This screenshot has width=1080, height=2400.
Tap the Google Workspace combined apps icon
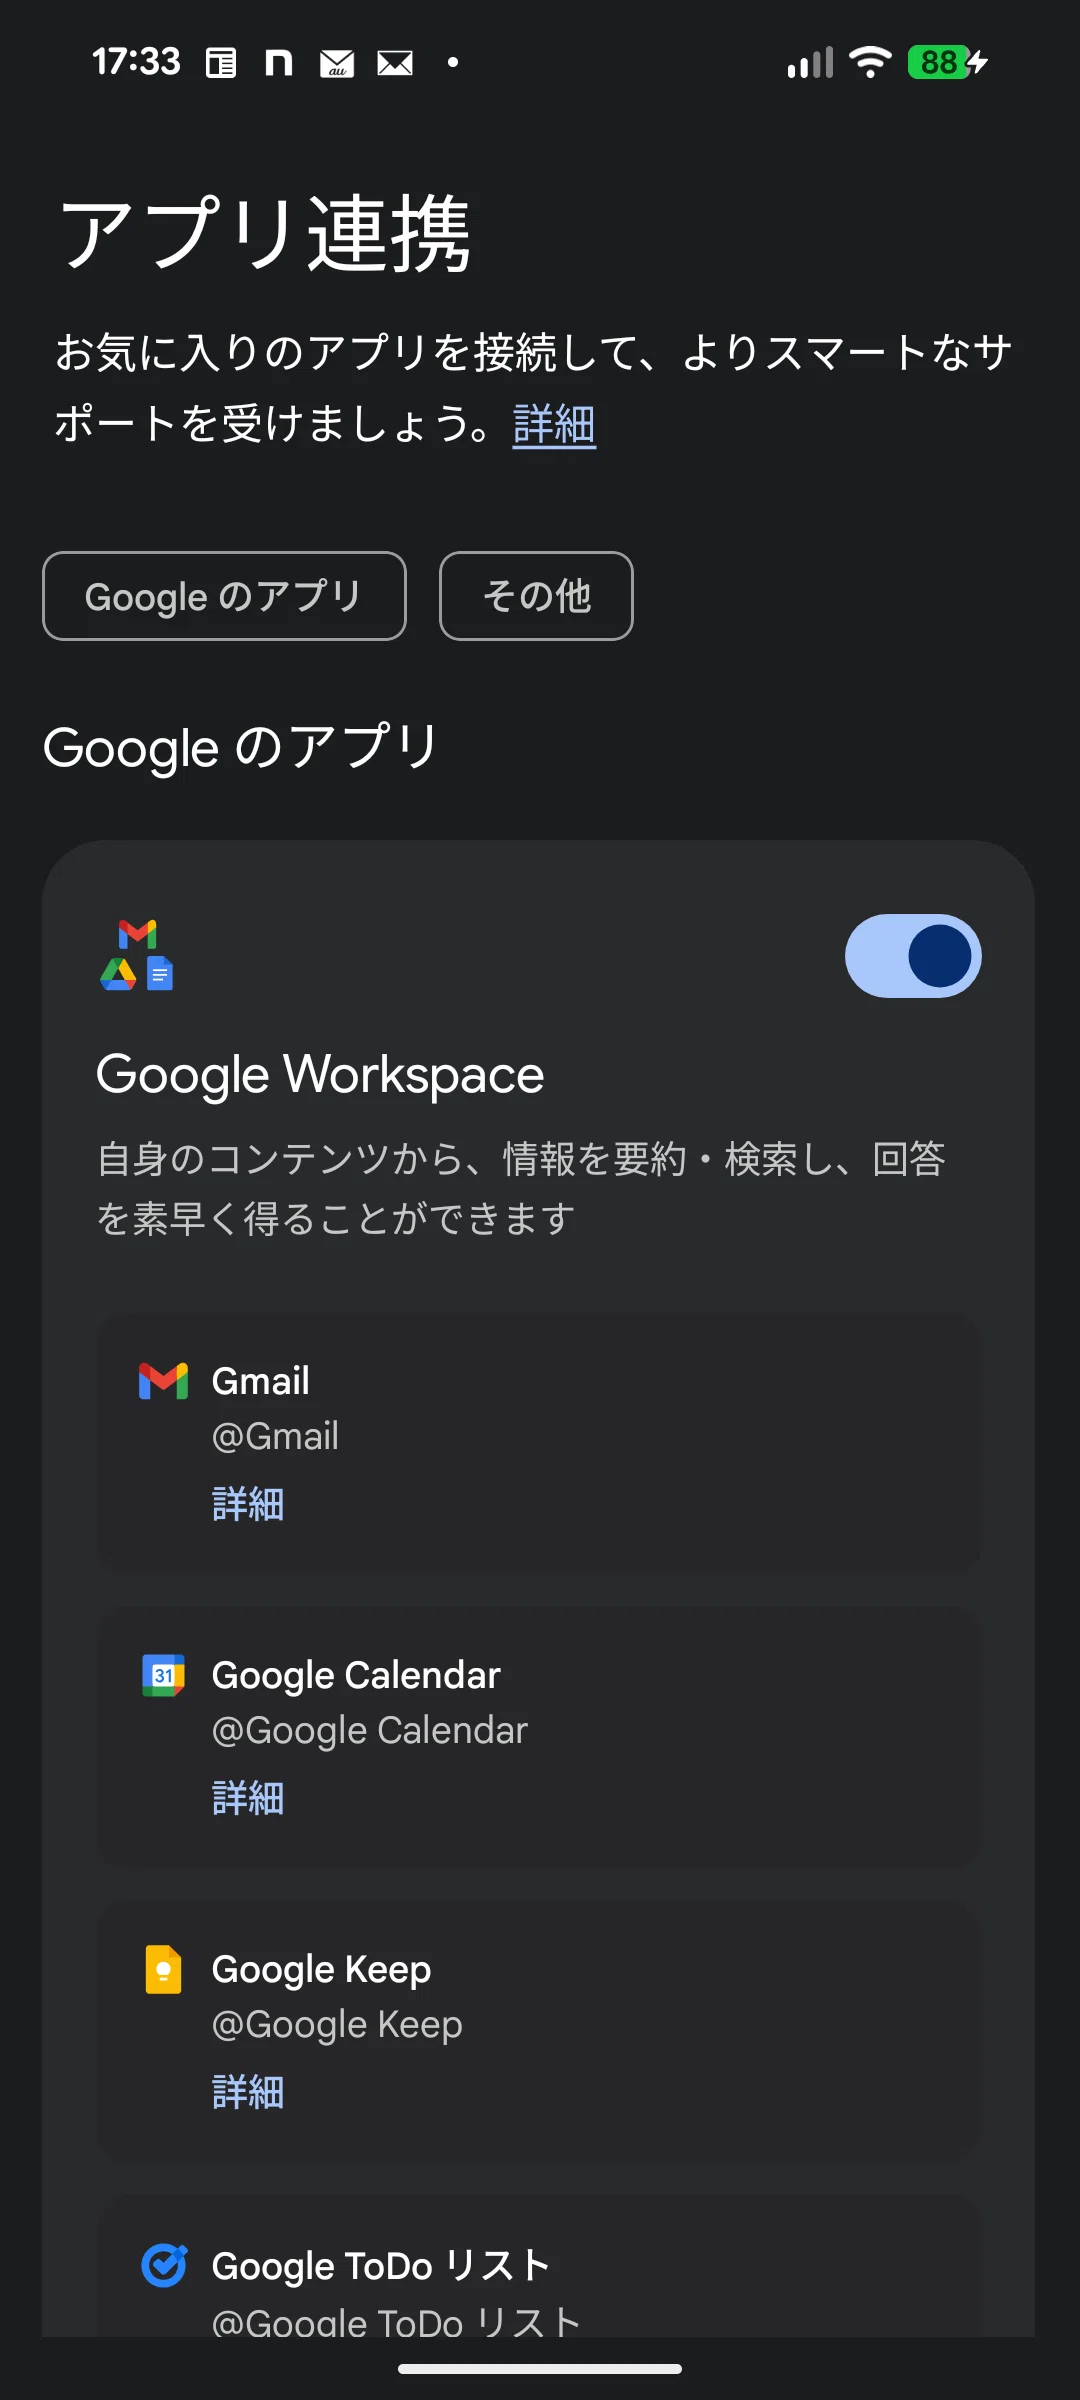pyautogui.click(x=137, y=955)
